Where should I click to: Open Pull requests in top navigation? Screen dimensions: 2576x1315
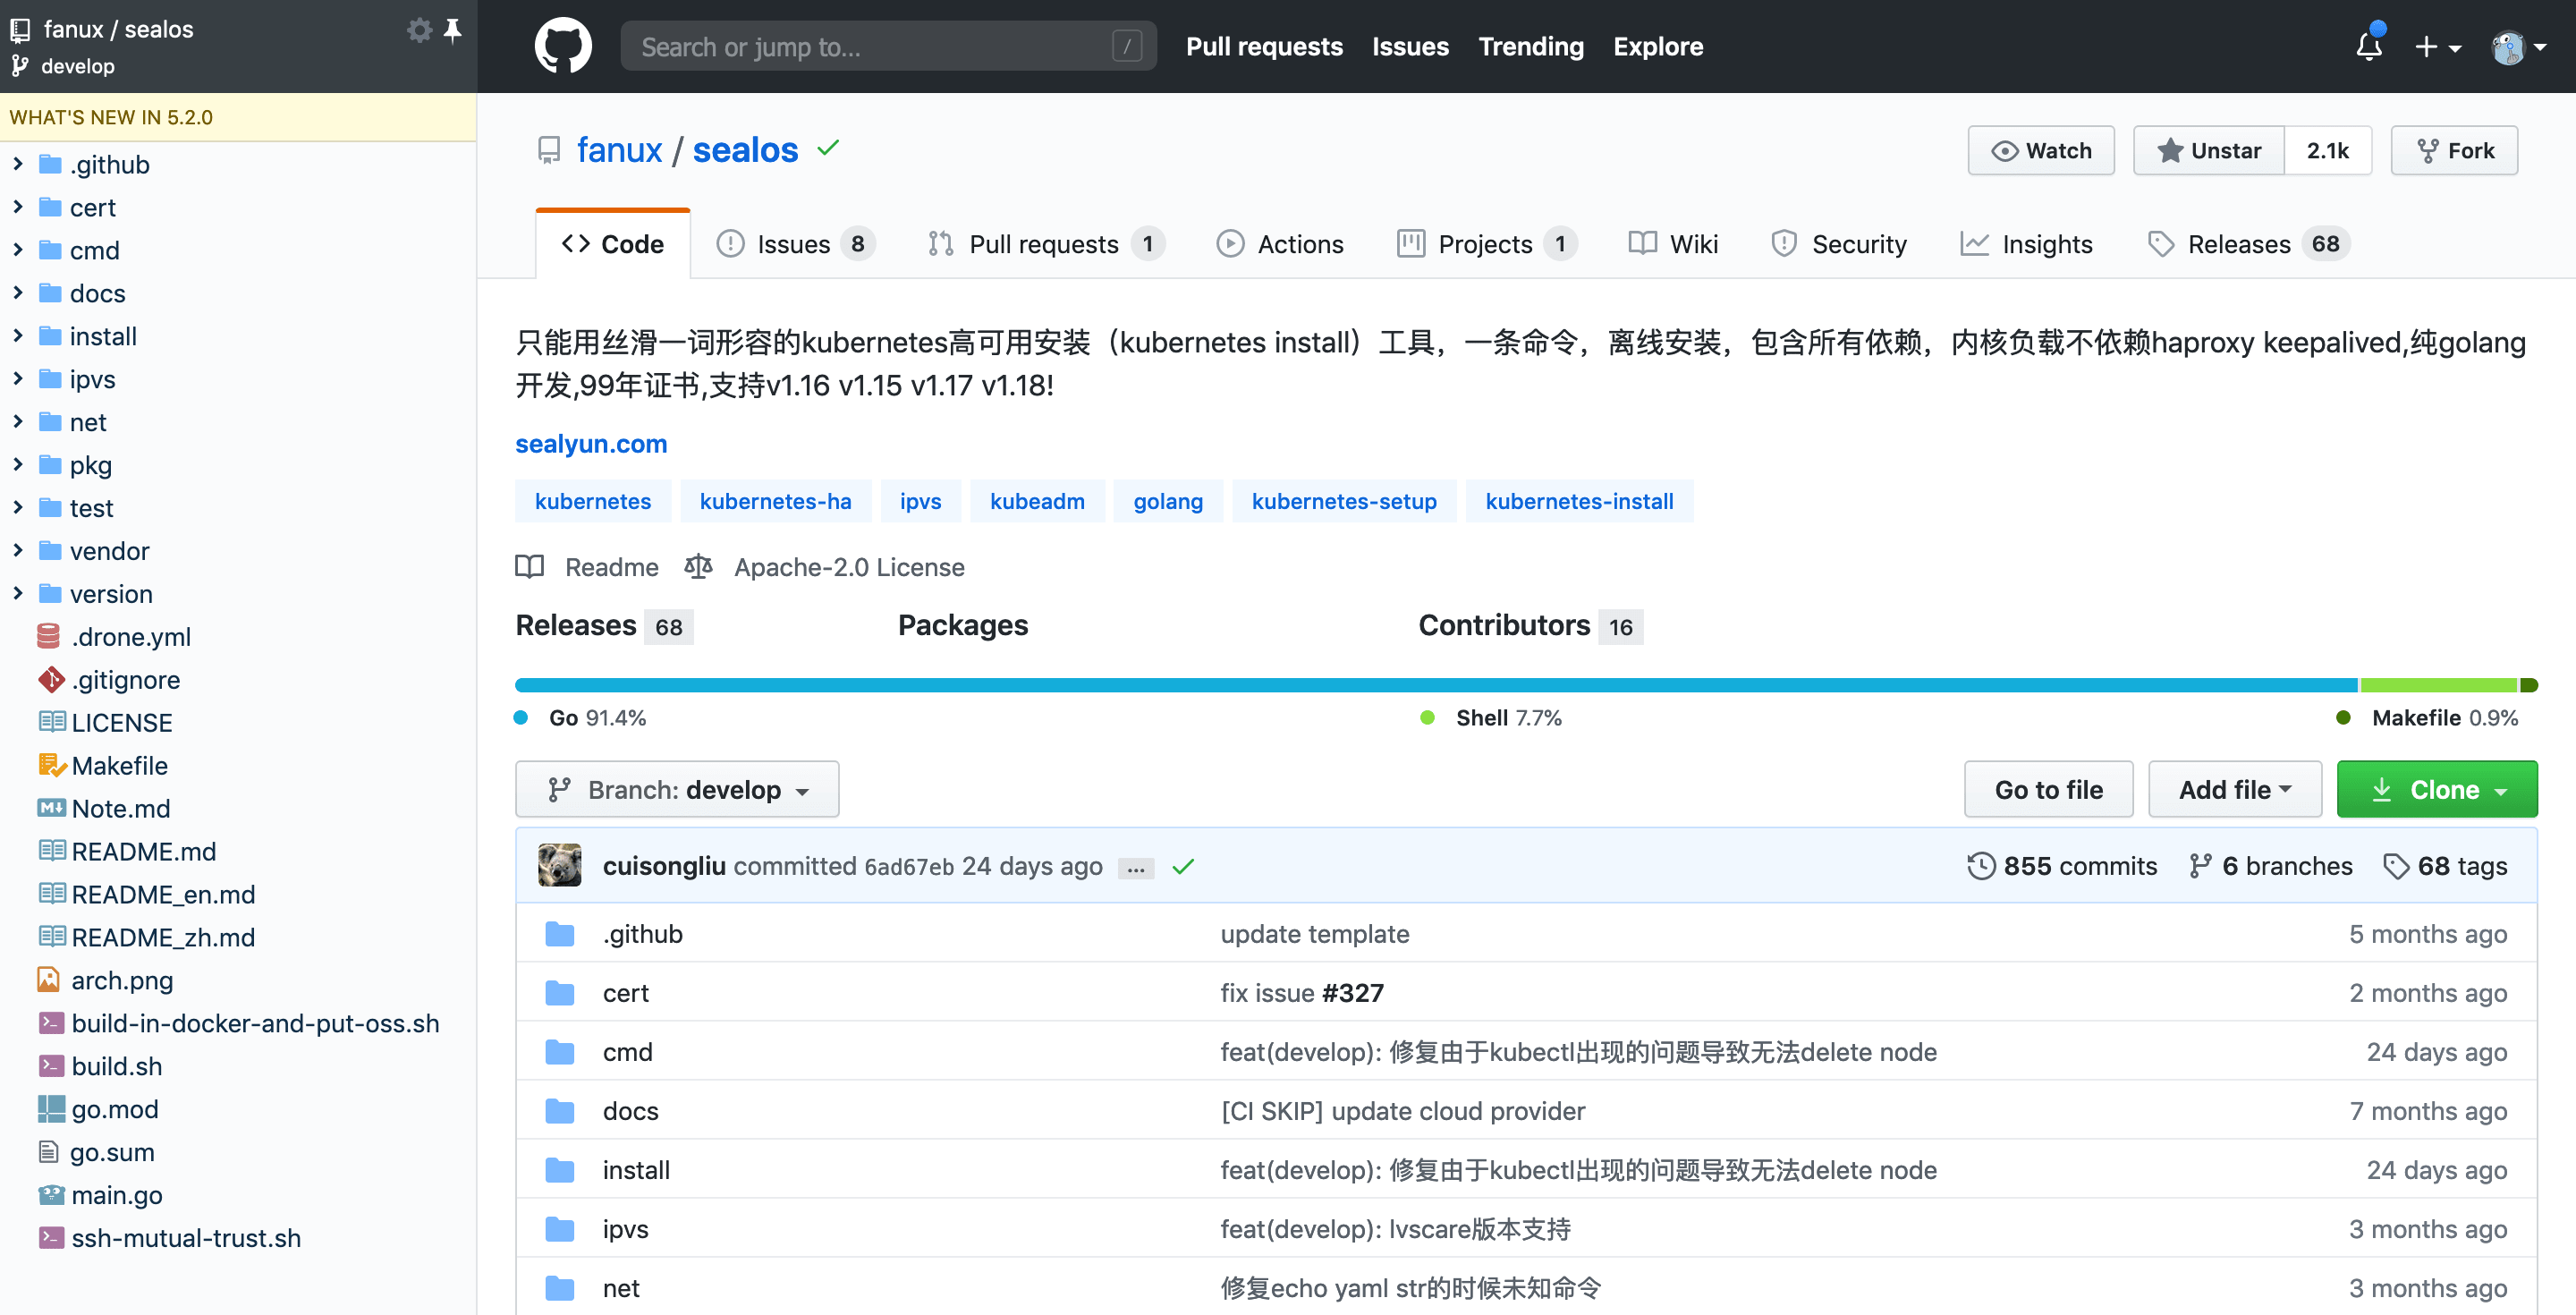(1264, 46)
